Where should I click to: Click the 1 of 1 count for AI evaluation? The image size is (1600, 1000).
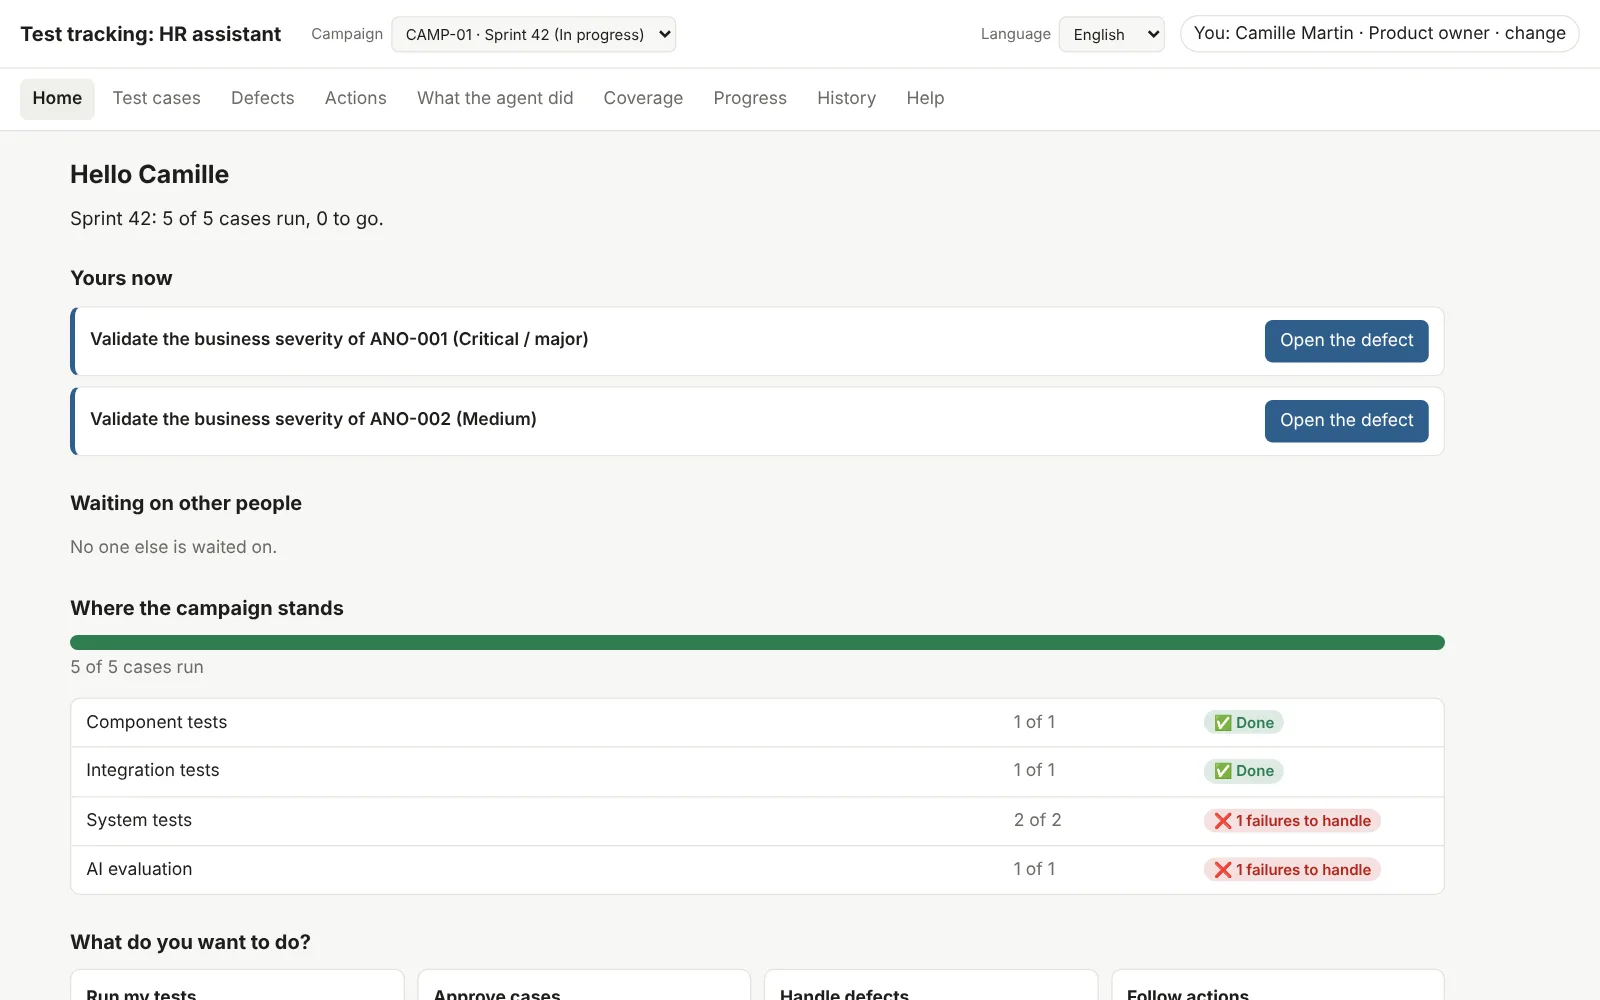pos(1034,869)
